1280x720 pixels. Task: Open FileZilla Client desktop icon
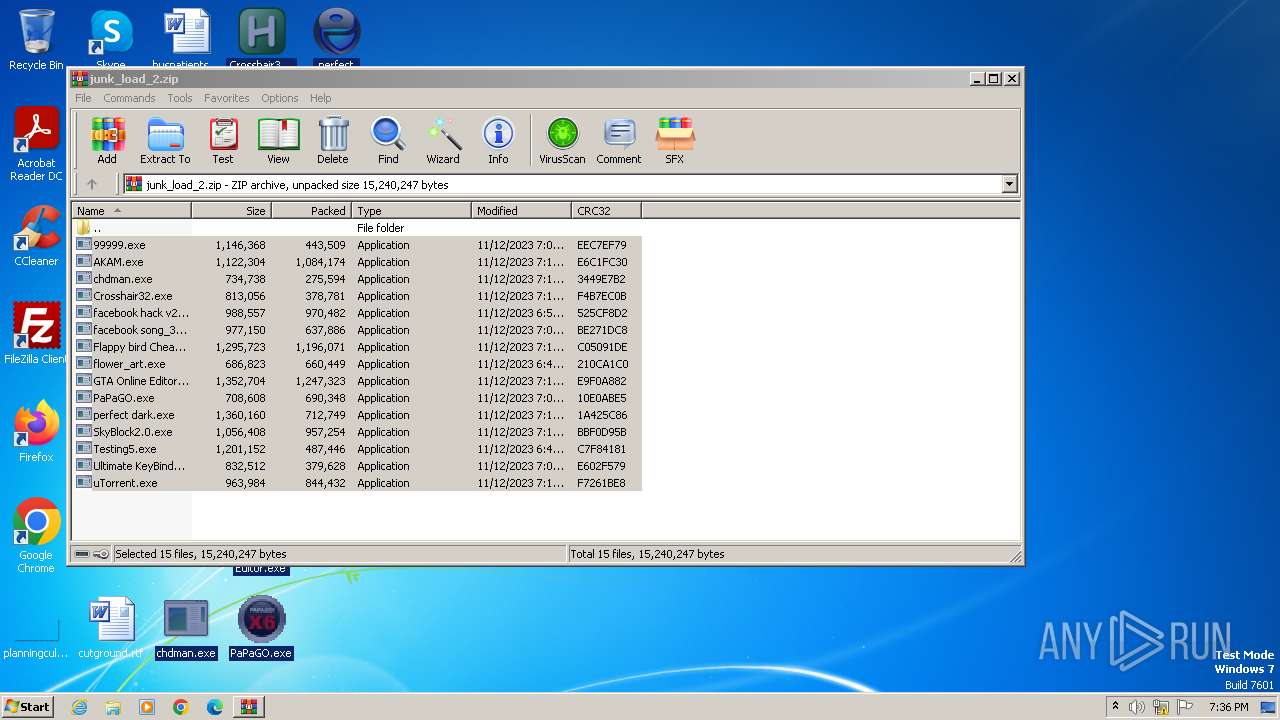[36, 334]
